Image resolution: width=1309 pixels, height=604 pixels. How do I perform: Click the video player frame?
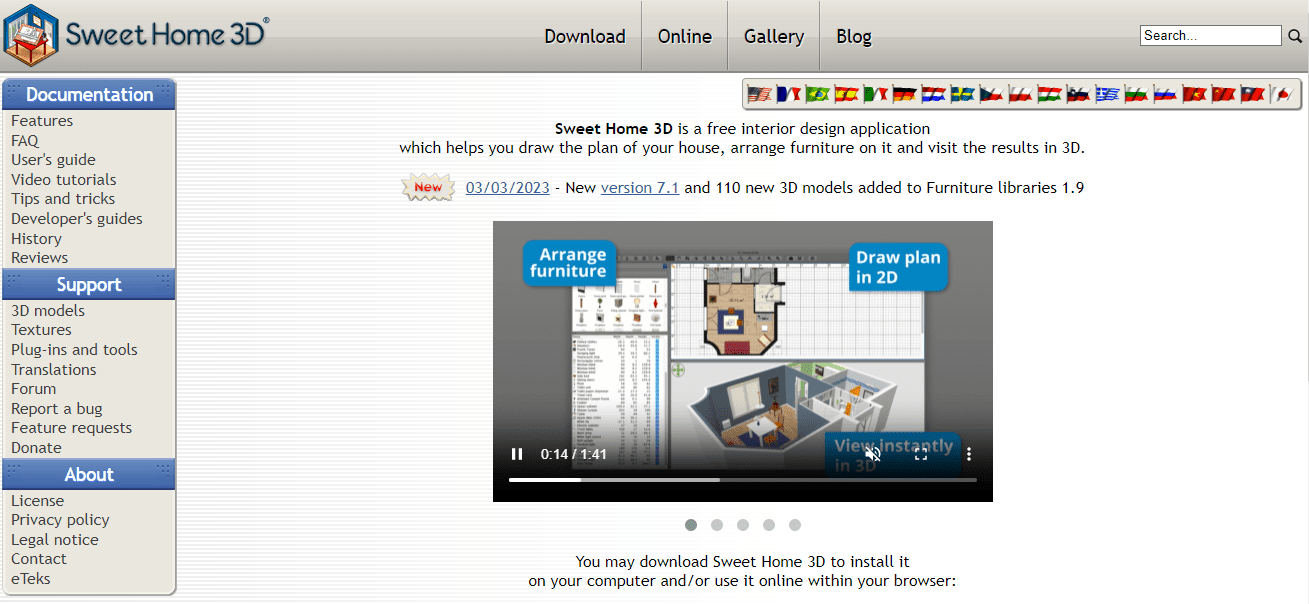[743, 361]
